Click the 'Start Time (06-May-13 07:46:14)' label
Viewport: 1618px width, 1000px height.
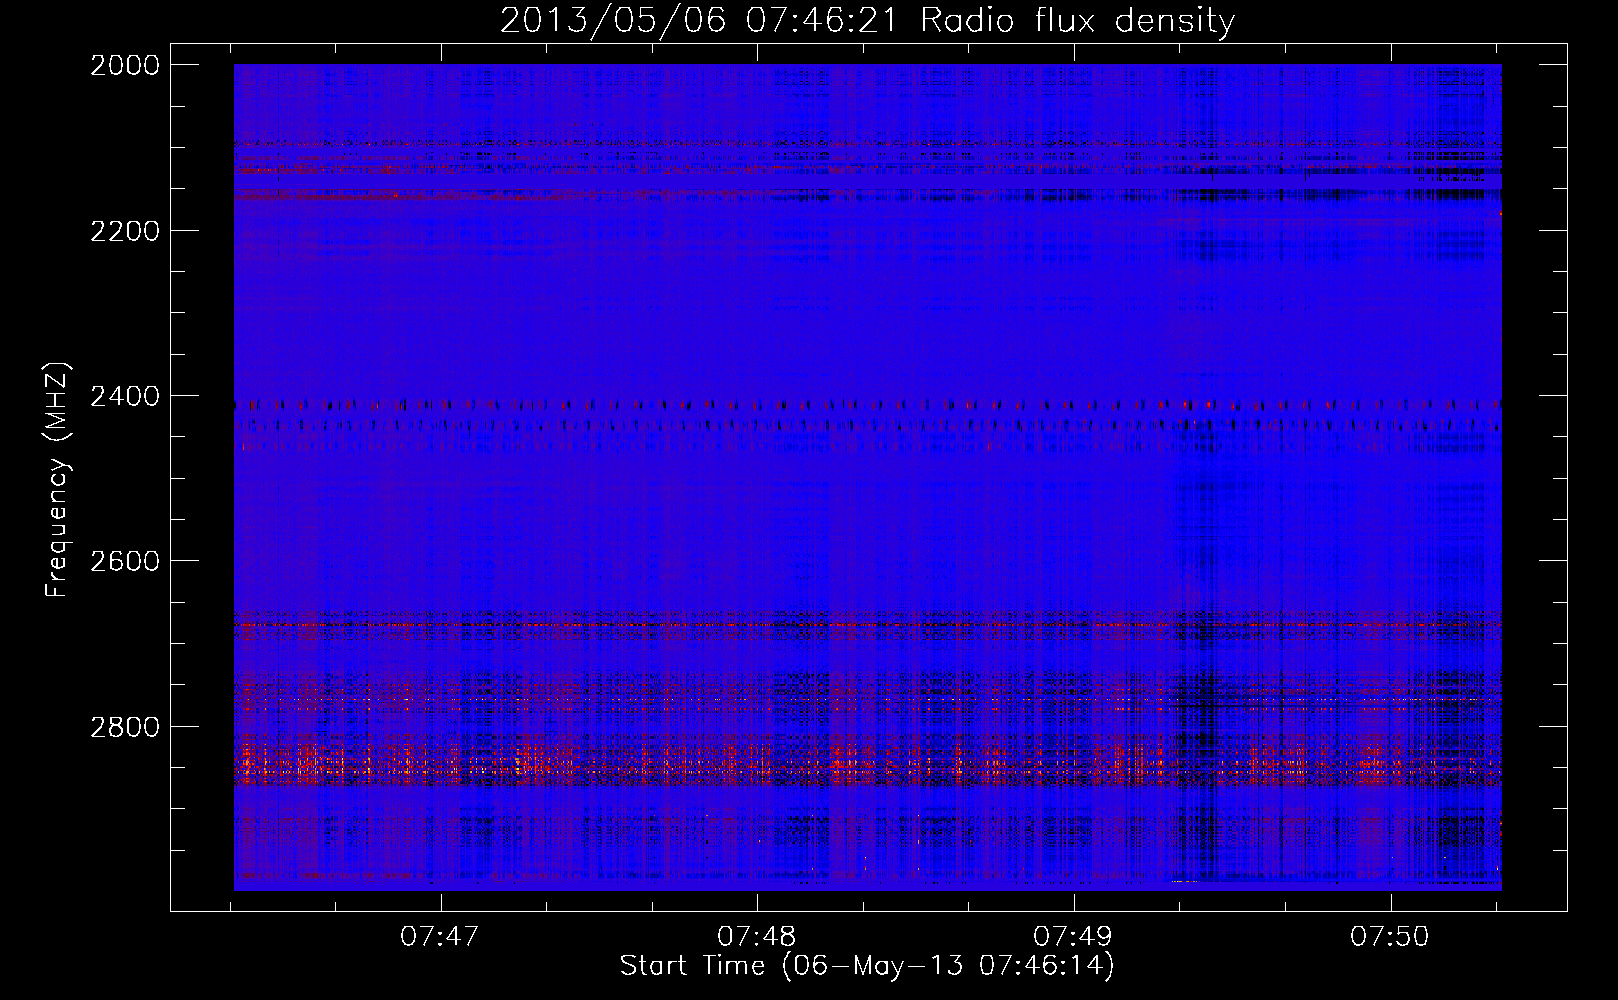[x=867, y=966]
